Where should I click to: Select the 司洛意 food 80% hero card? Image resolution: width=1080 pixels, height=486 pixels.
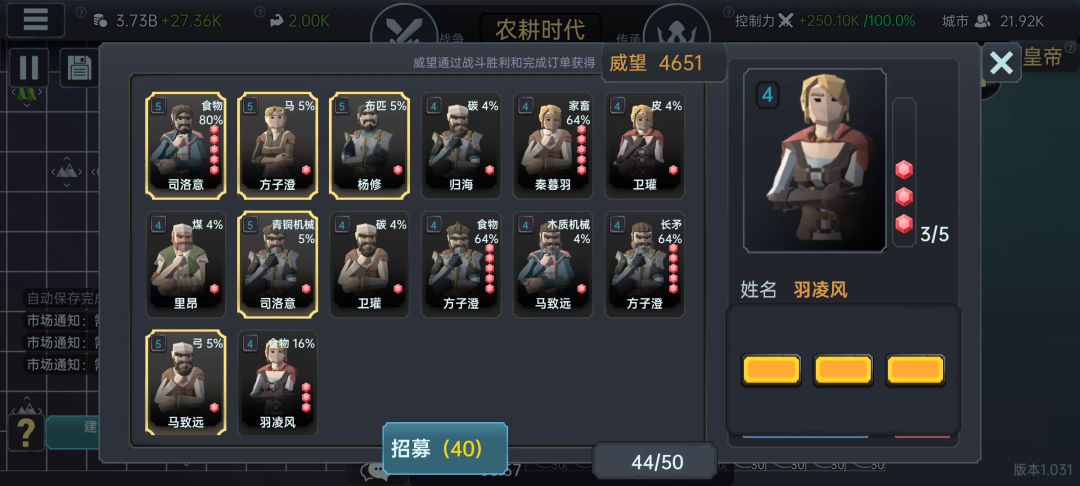186,146
